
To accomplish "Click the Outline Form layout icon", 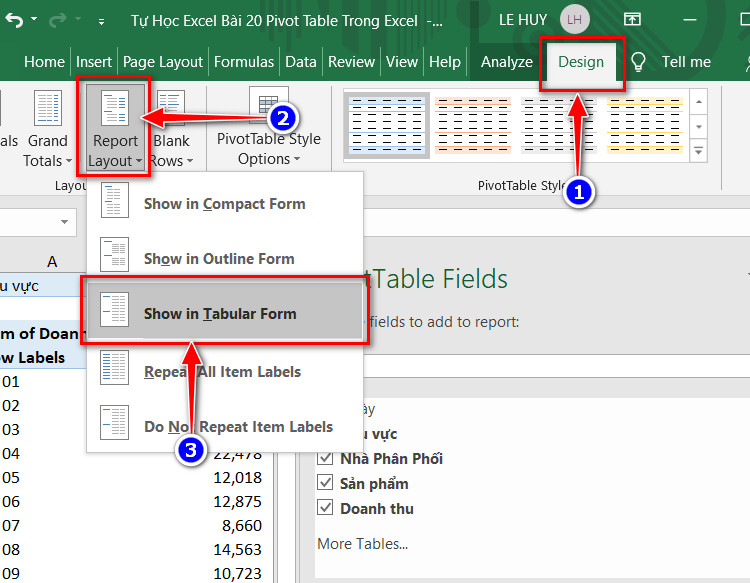I will pos(114,254).
